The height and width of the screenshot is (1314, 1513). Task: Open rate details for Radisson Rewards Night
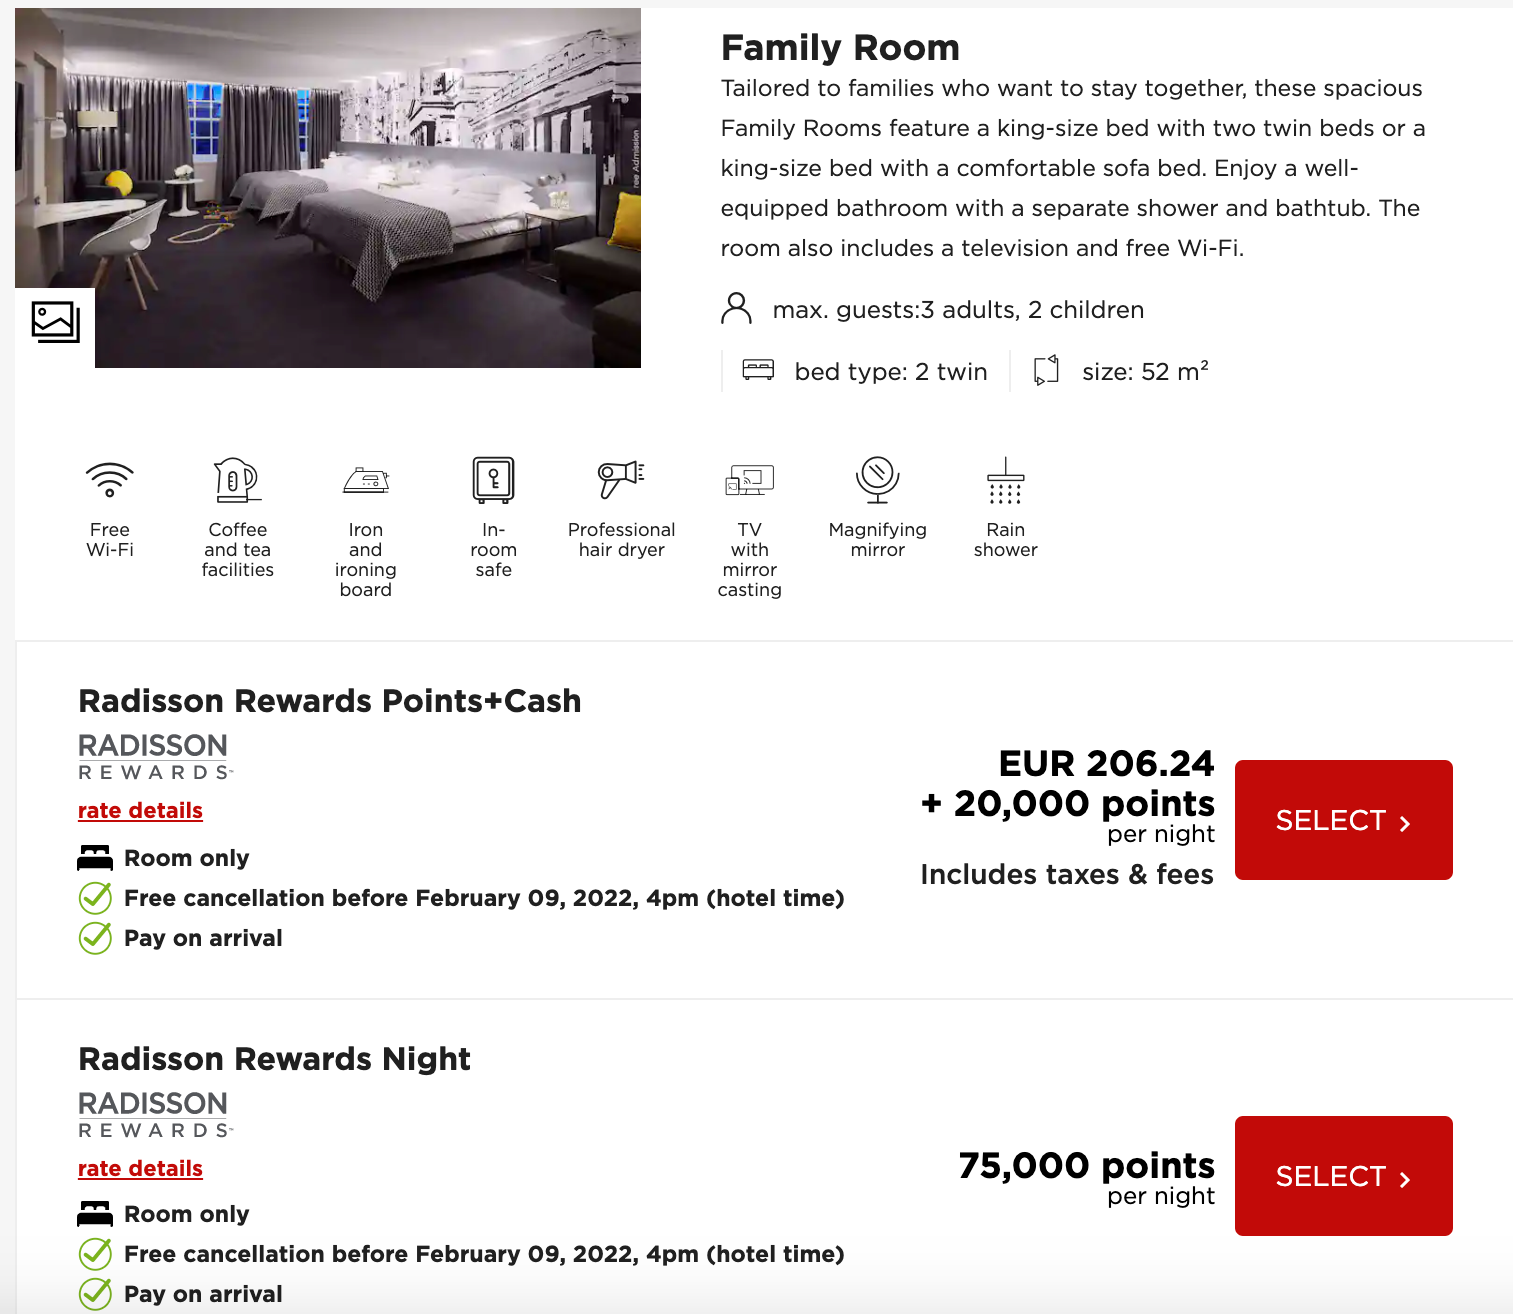point(140,1168)
